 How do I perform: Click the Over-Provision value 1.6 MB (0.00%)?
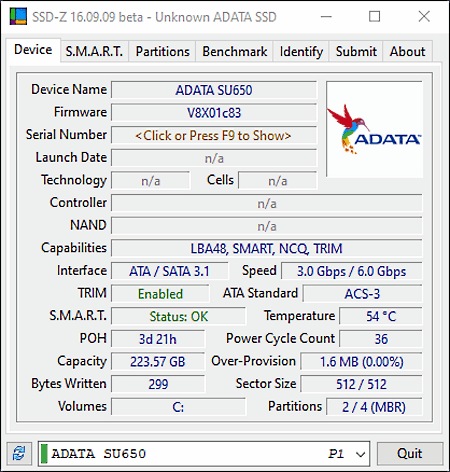coord(362,362)
